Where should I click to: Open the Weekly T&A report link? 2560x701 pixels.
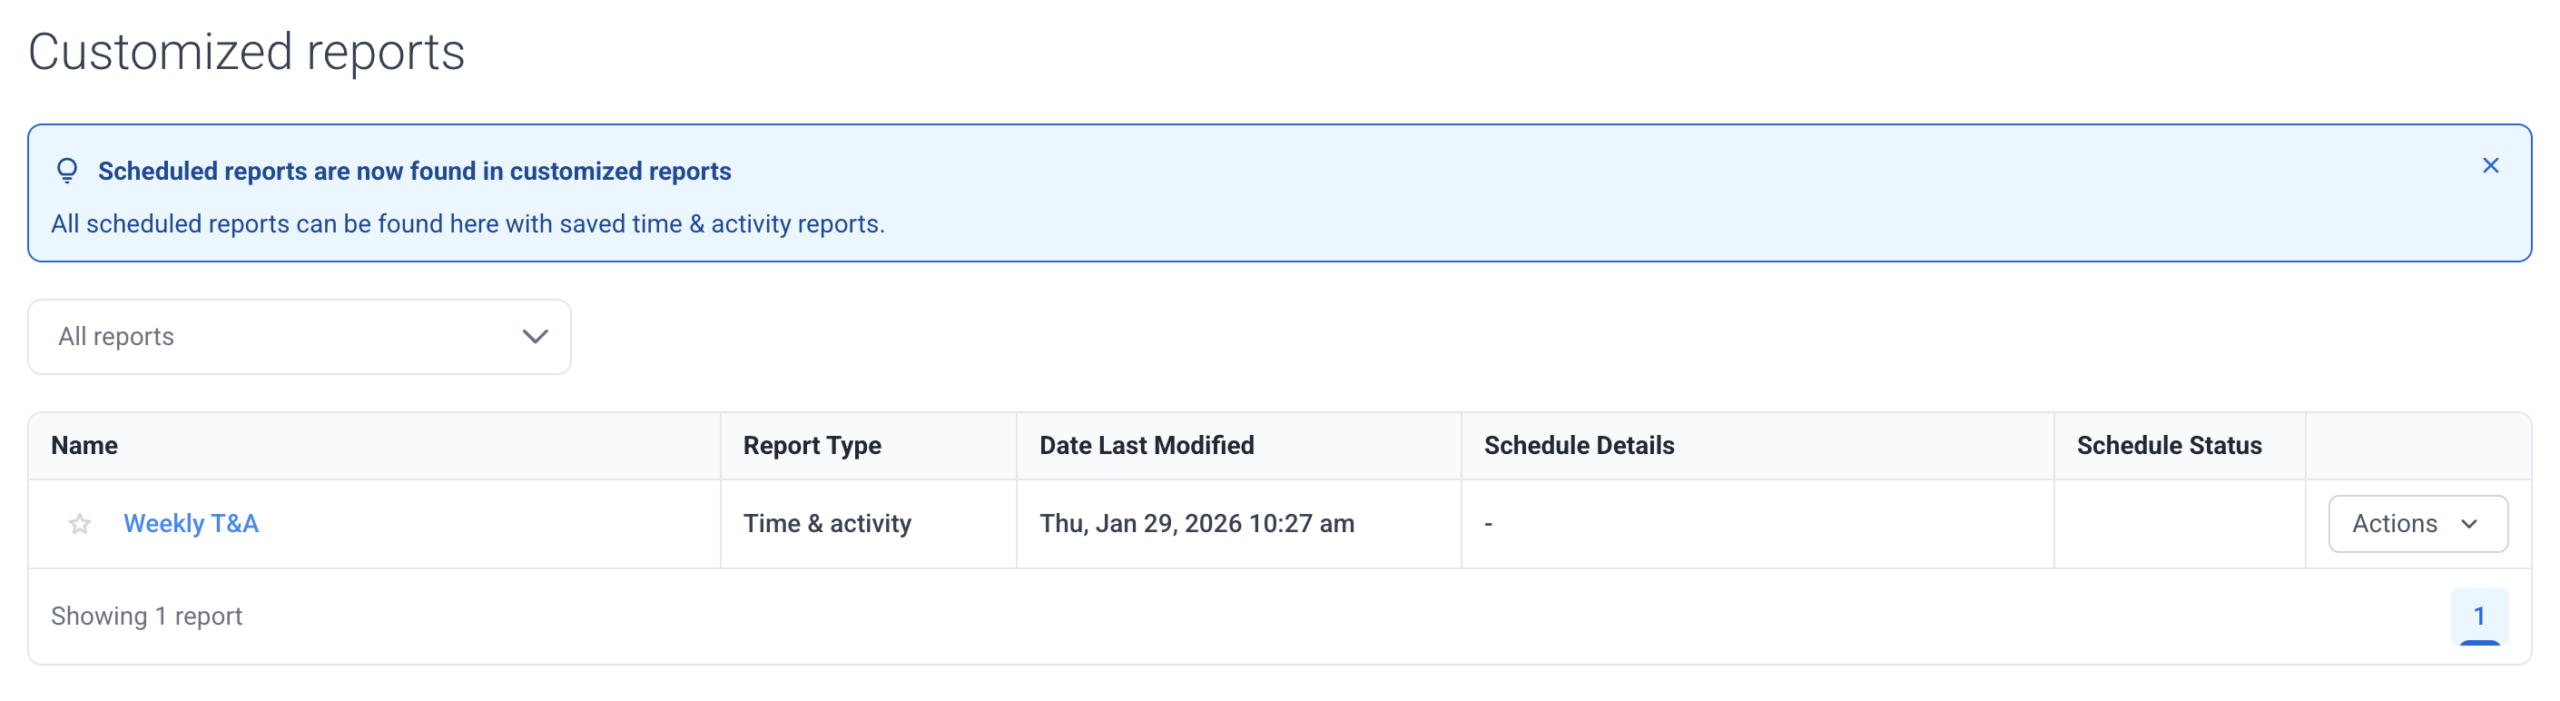pyautogui.click(x=191, y=524)
